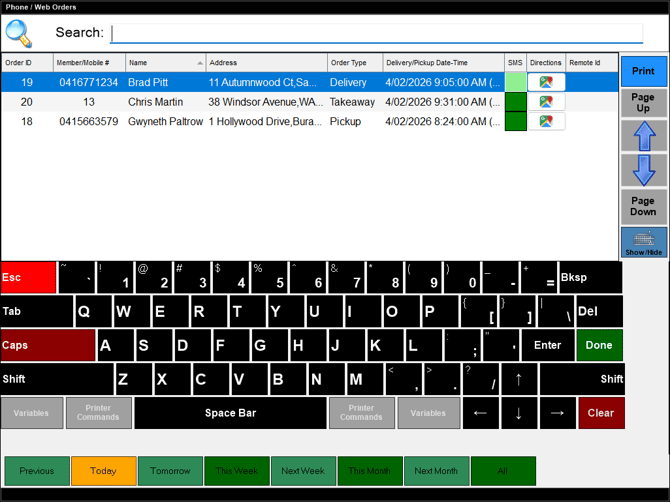670x502 pixels.
Task: Click the red Esc key
Action: click(28, 278)
